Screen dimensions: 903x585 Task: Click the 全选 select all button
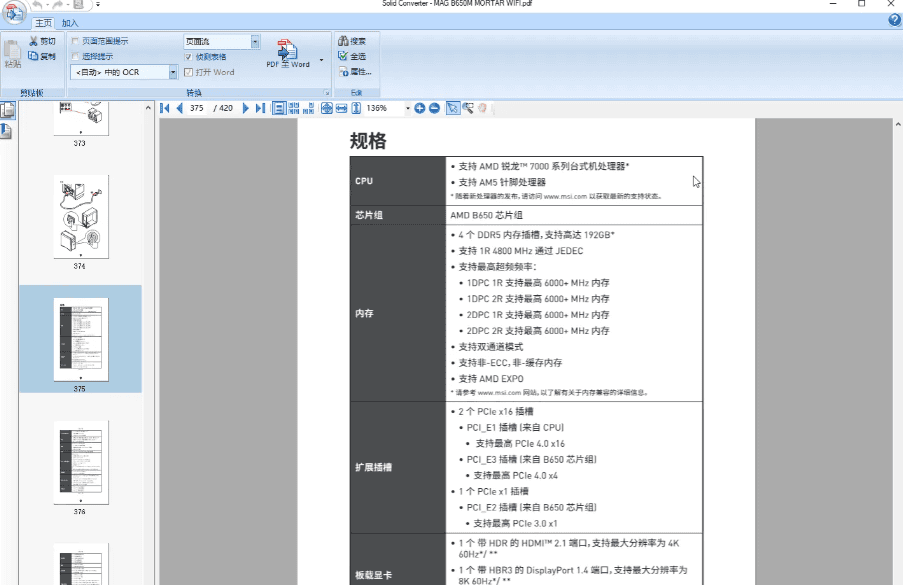pyautogui.click(x=351, y=56)
